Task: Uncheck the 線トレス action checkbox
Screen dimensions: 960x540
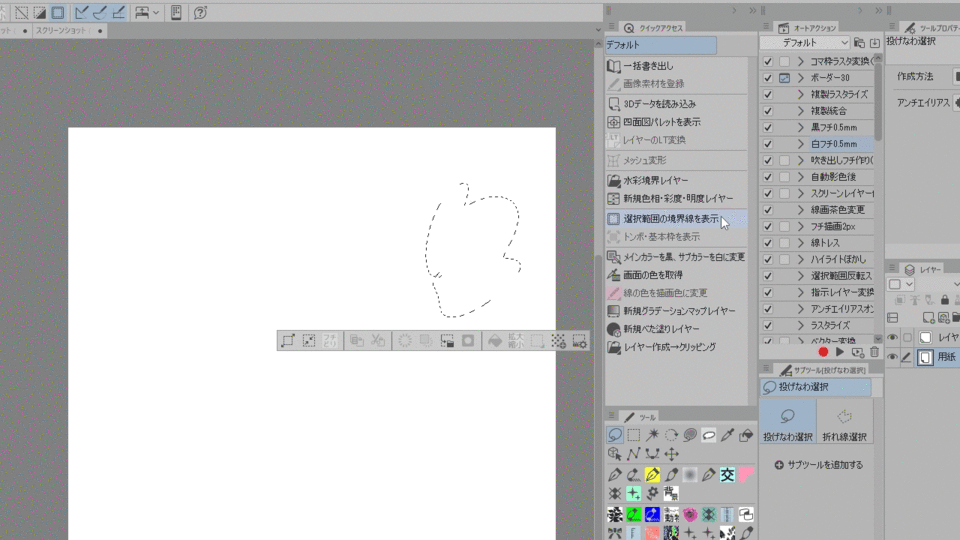Action: point(768,243)
